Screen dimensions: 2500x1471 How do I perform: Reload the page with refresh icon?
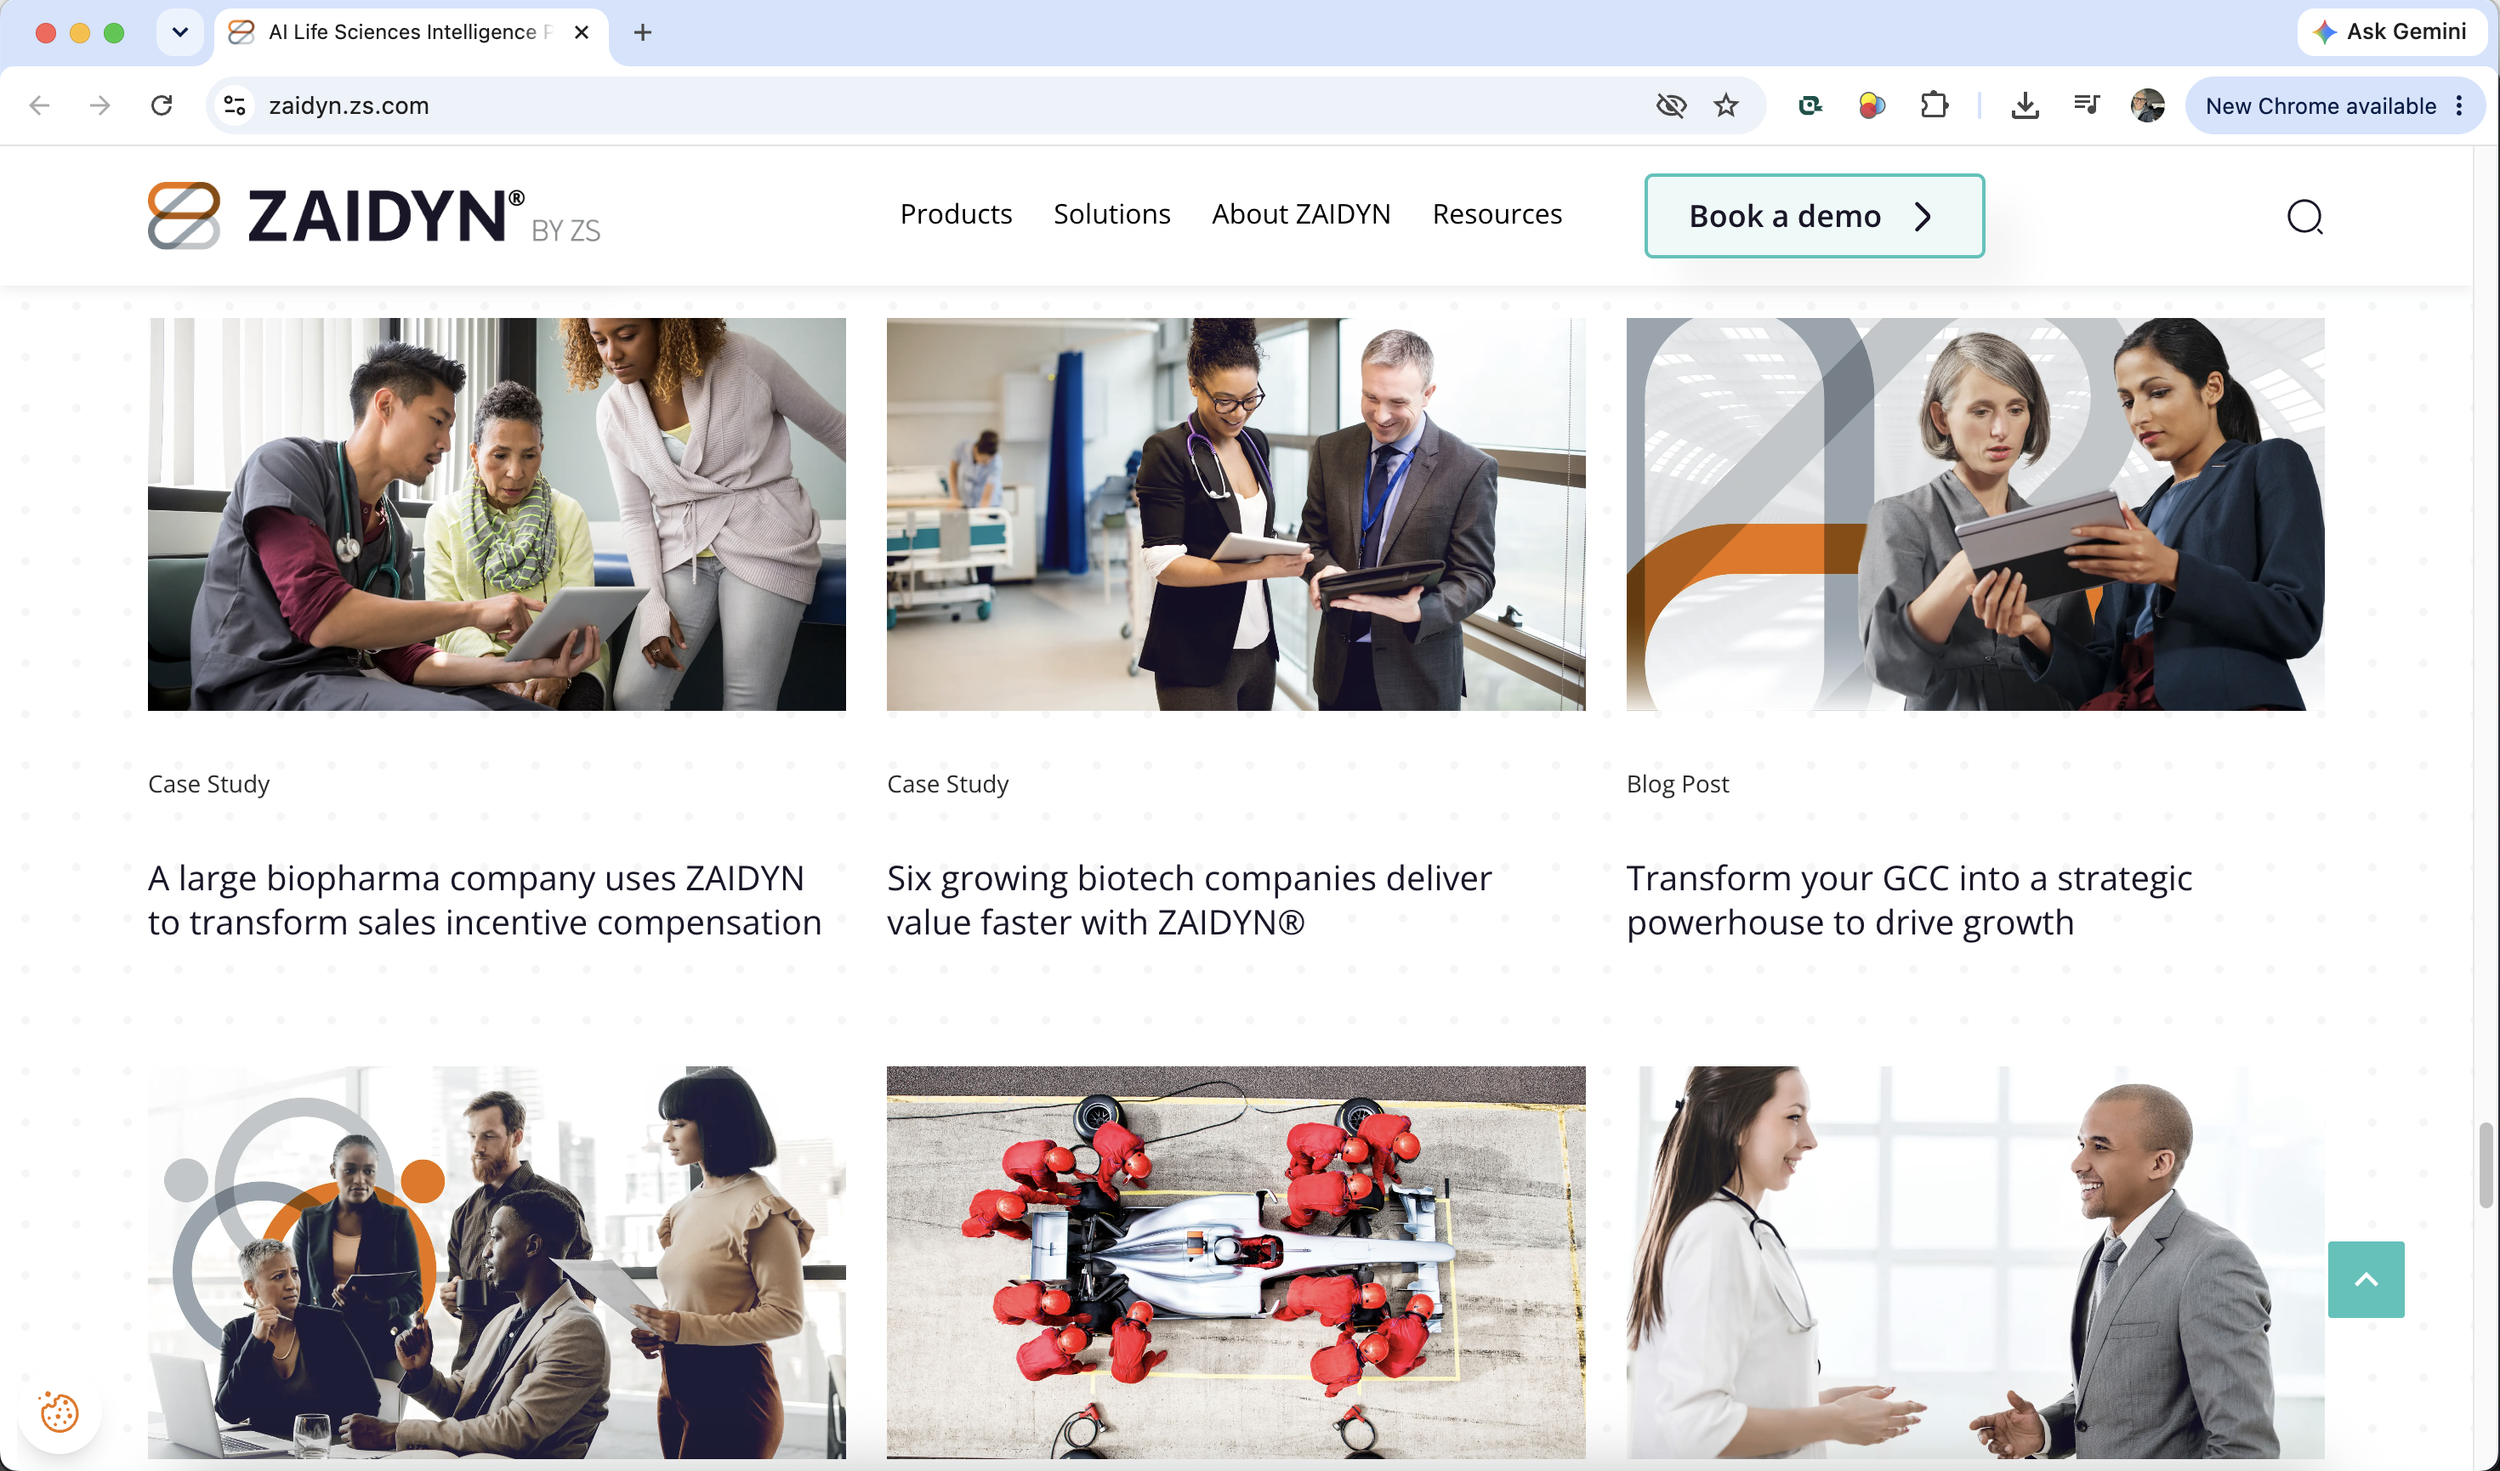(x=161, y=105)
